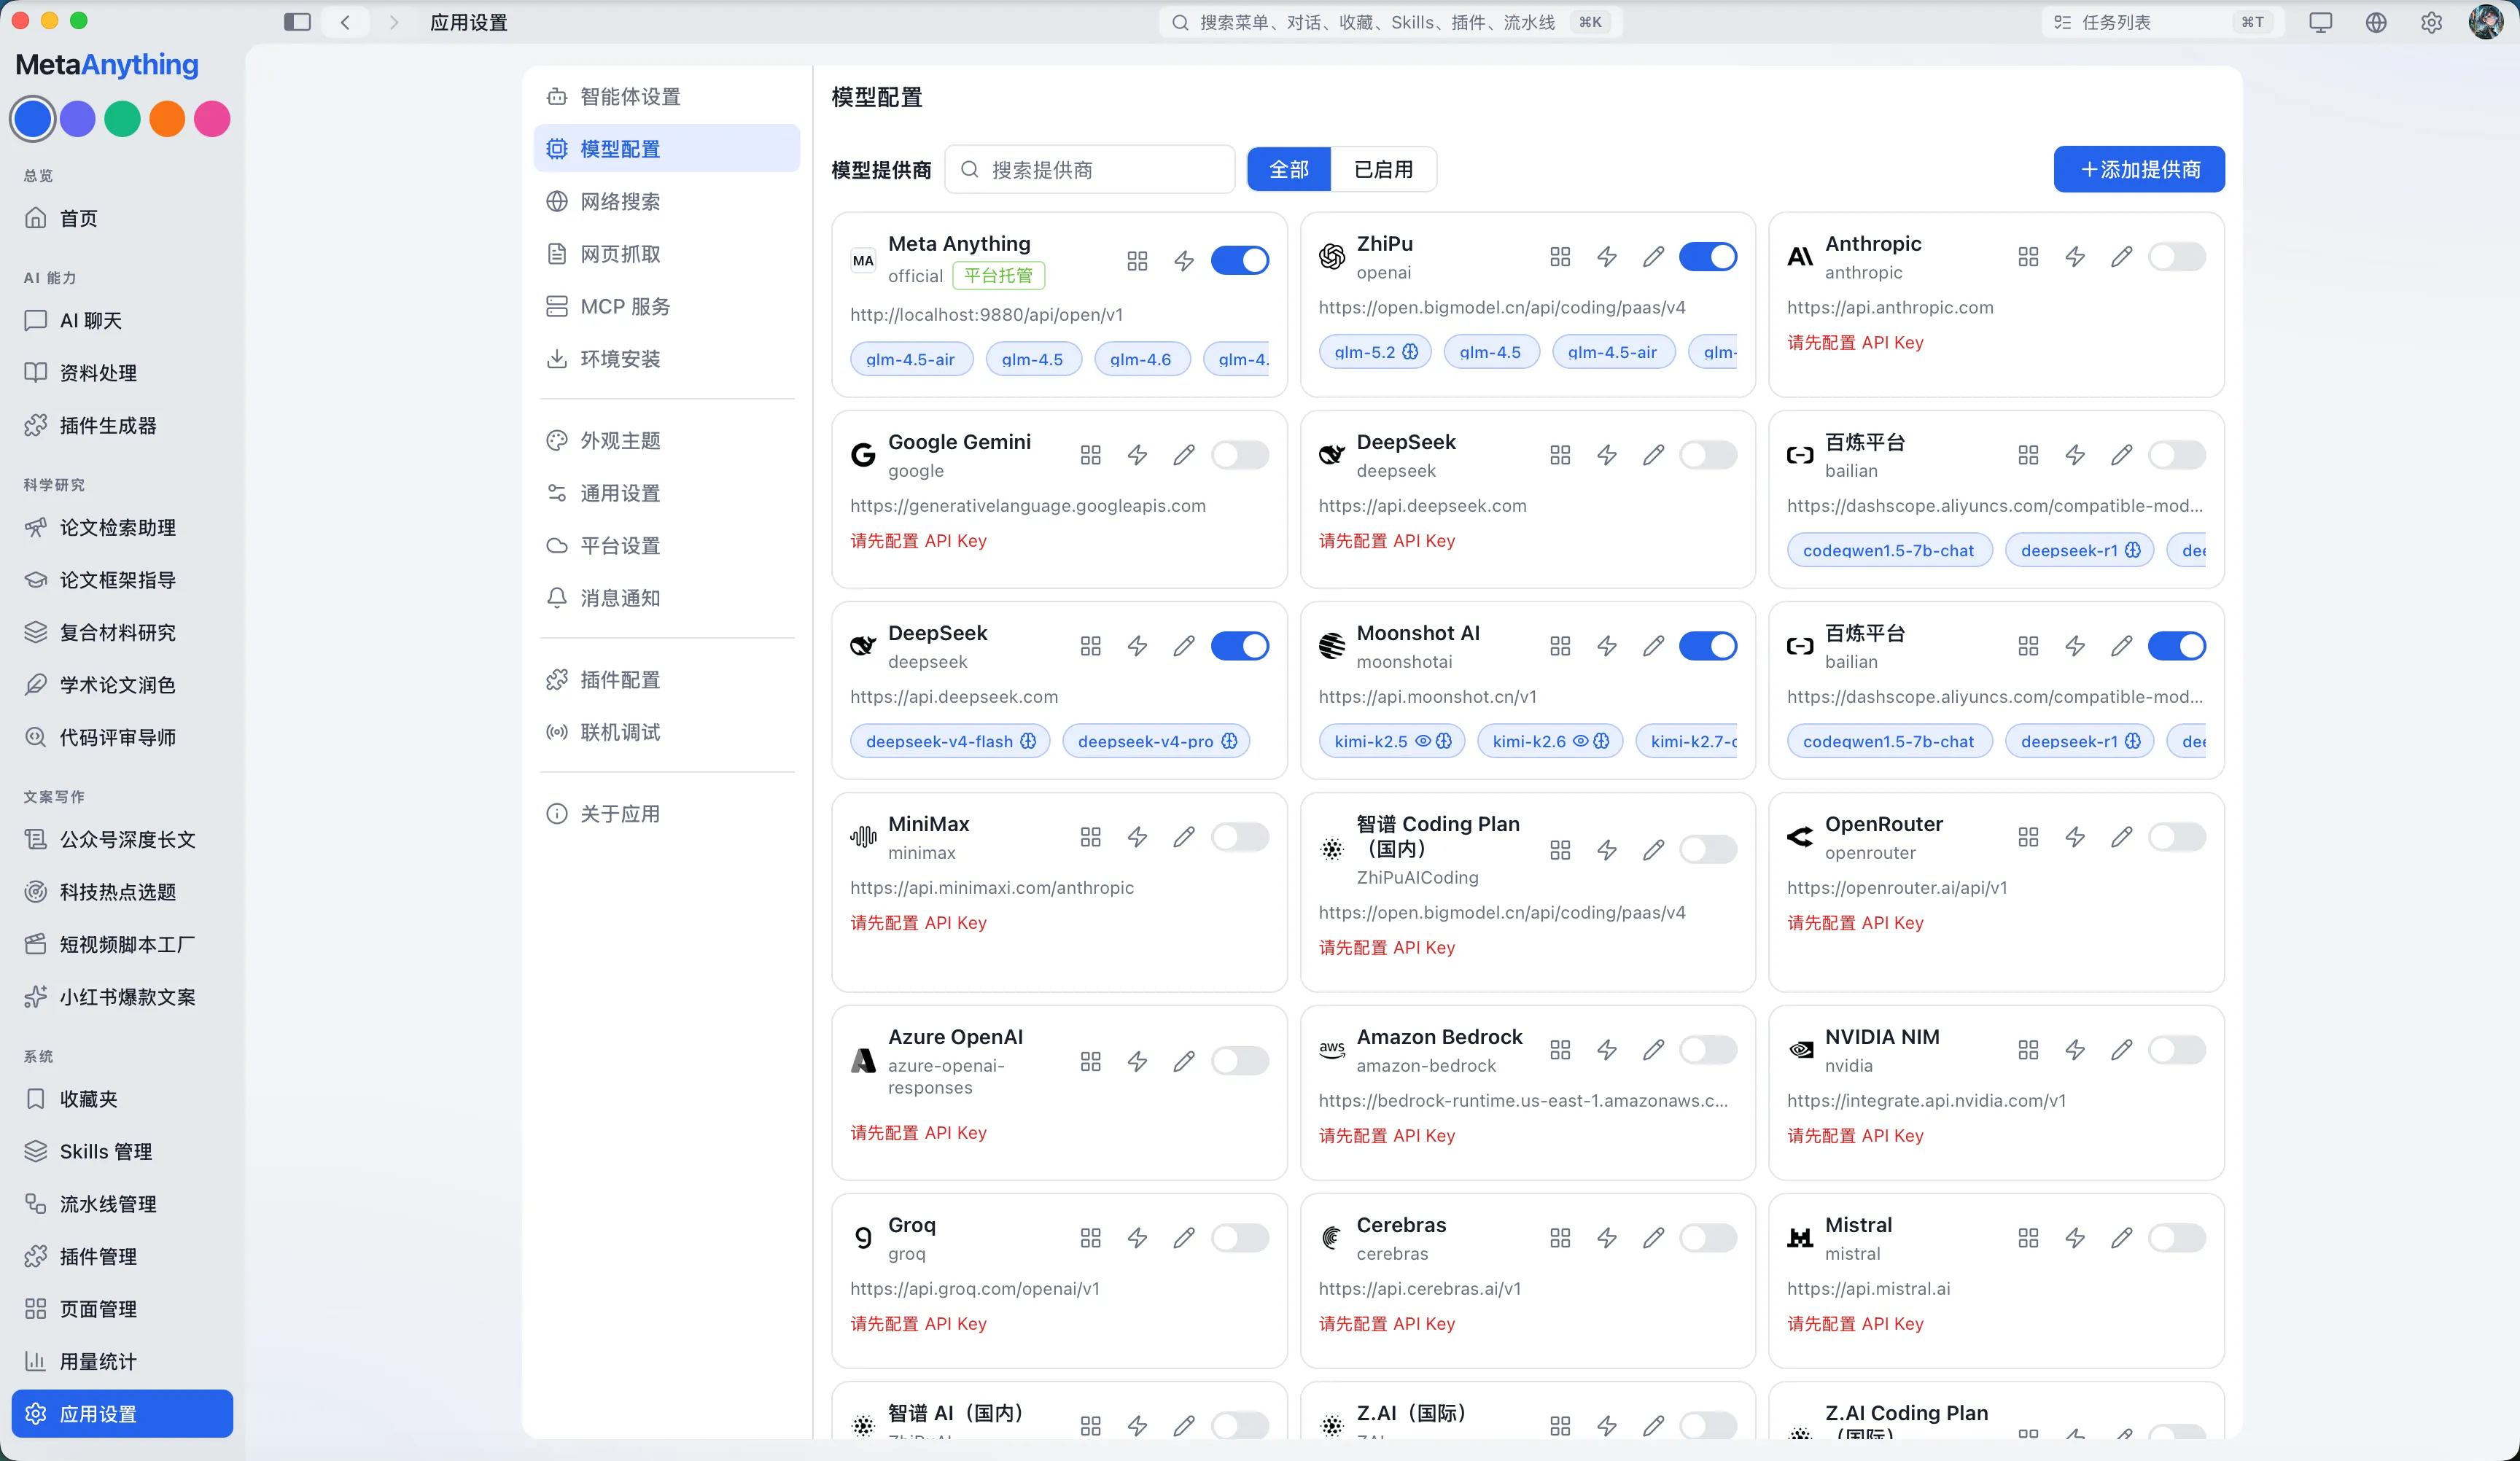Screen dimensions: 2520x1461
Task: Enable the Anthropic provider switch
Action: tap(2177, 257)
